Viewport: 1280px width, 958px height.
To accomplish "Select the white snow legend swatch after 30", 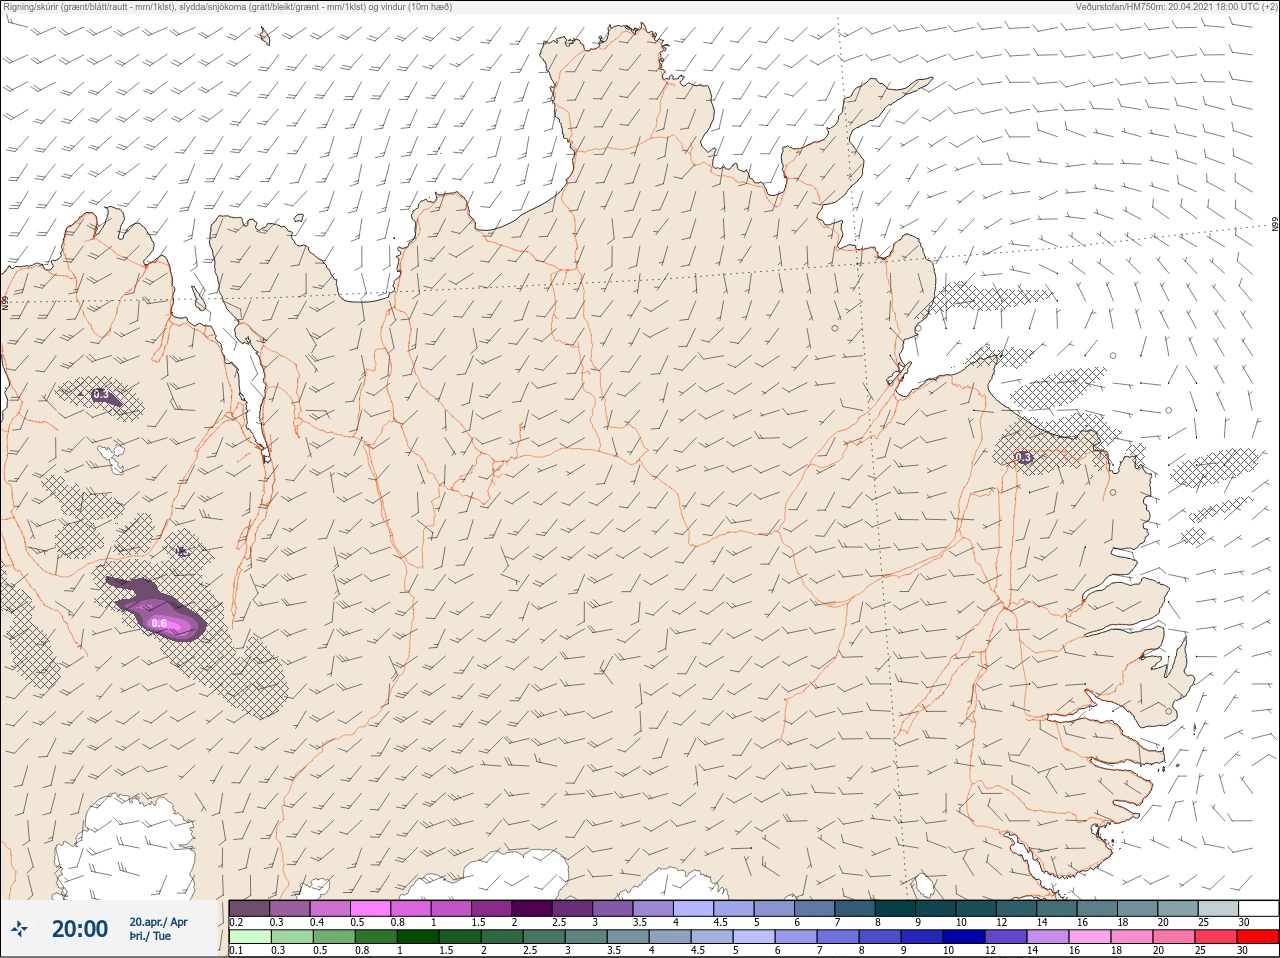I will (x=1258, y=908).
